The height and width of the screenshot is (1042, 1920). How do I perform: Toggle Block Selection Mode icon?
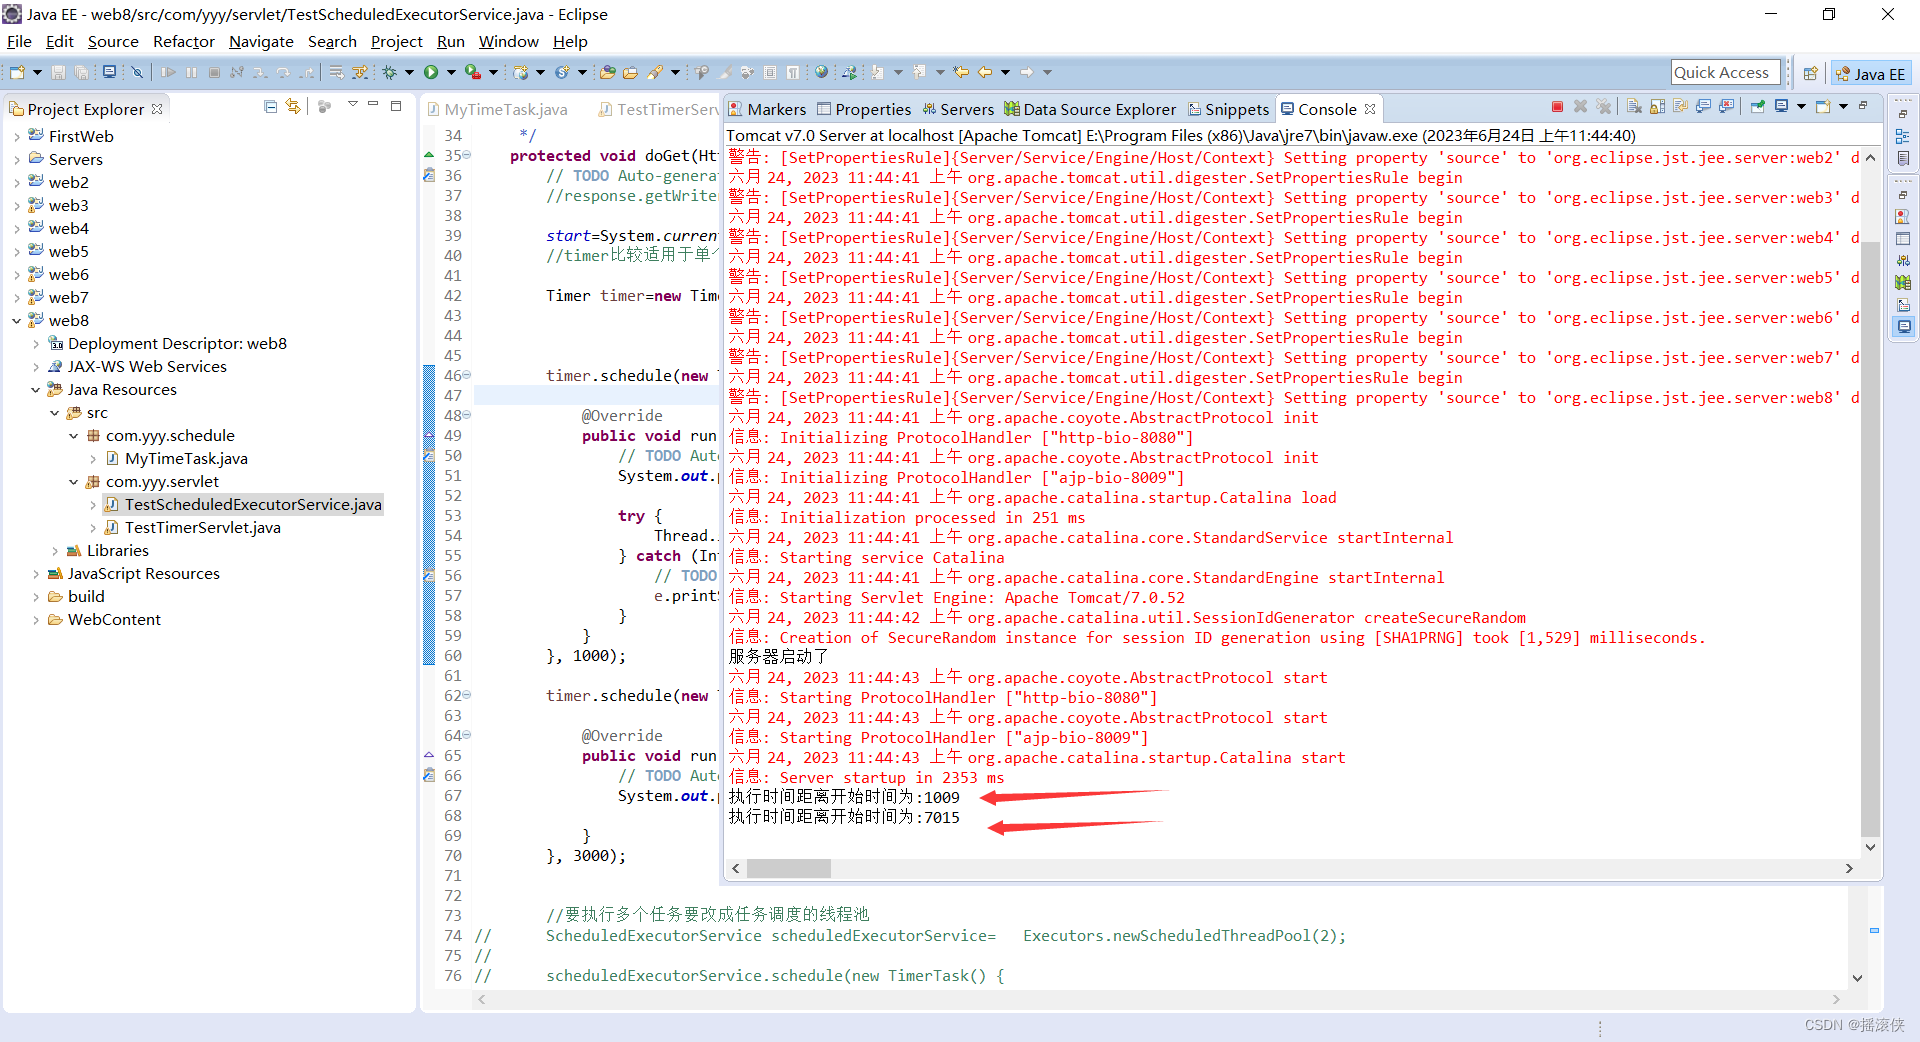770,72
